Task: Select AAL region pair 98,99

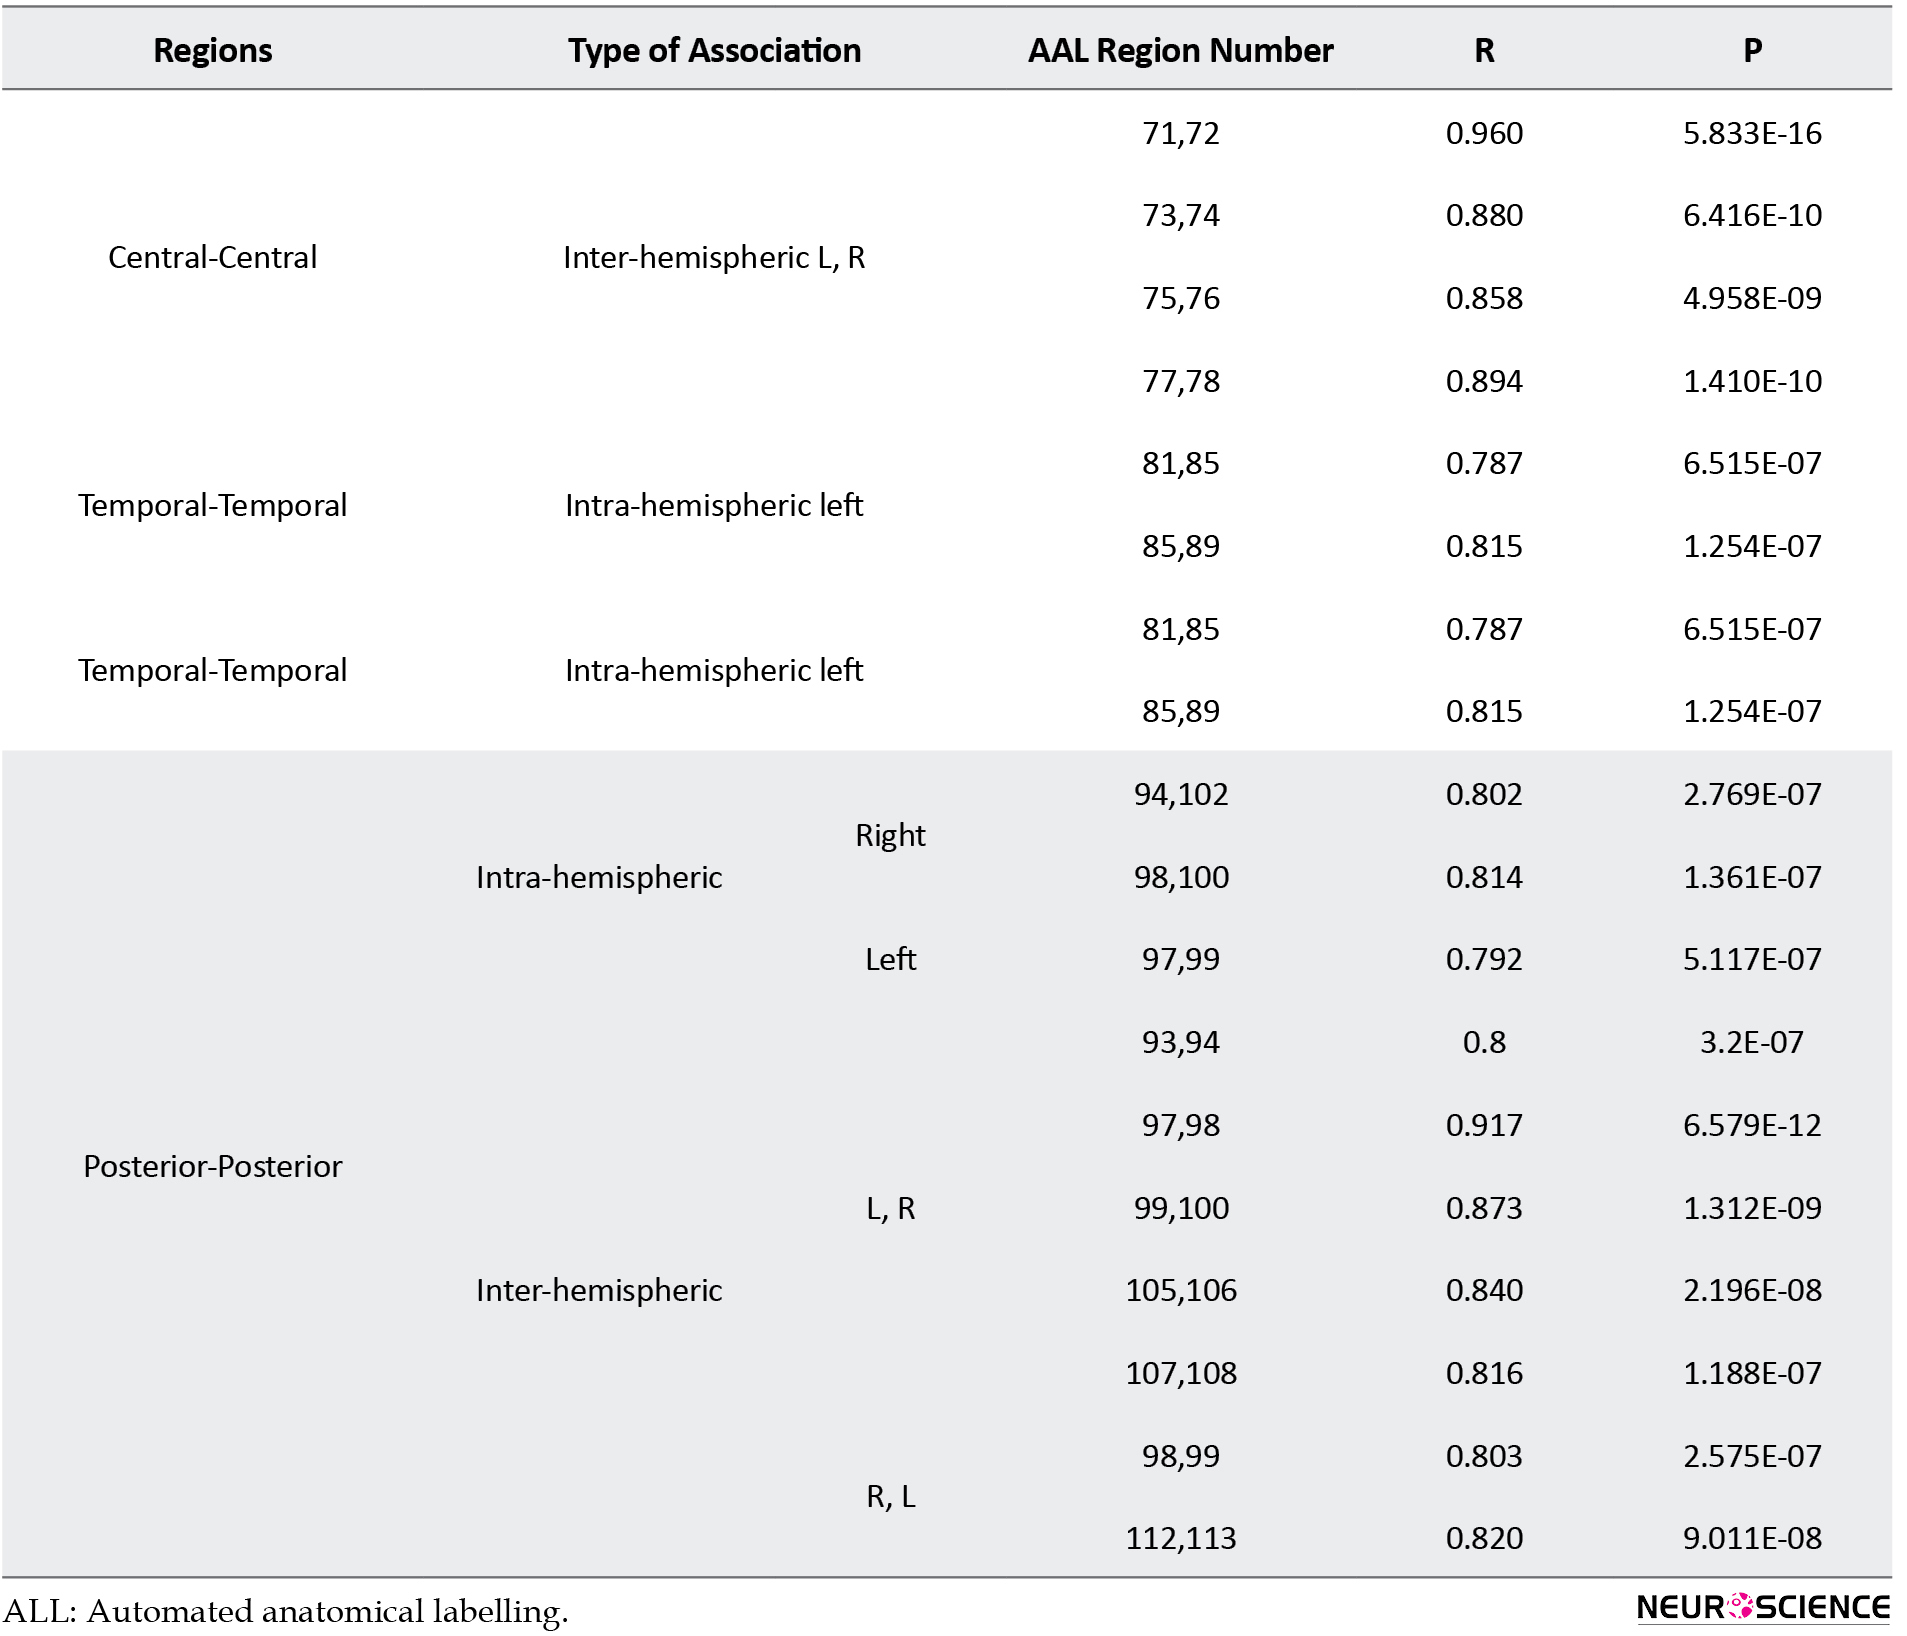Action: 1180,1456
